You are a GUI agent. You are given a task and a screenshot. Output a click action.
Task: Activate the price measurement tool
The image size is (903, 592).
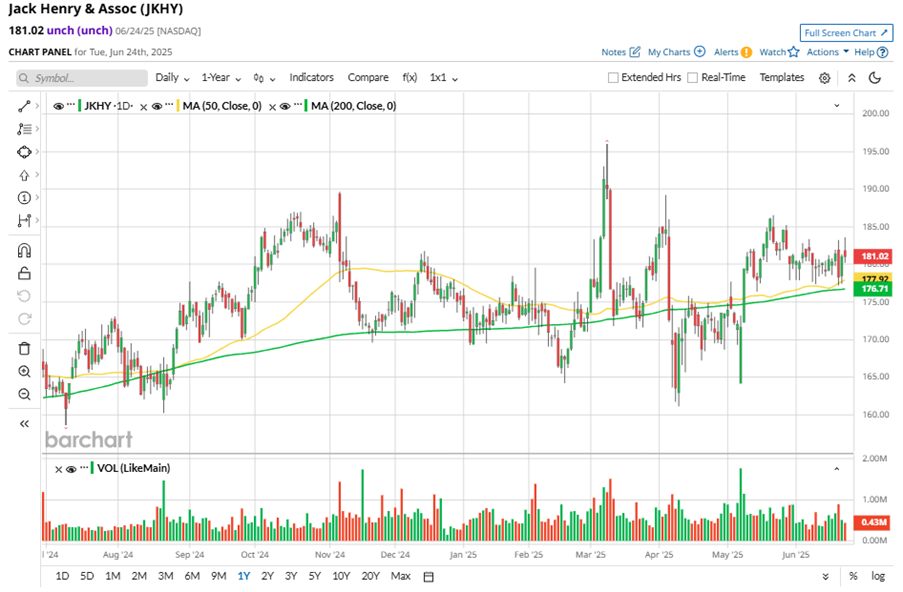click(x=24, y=221)
